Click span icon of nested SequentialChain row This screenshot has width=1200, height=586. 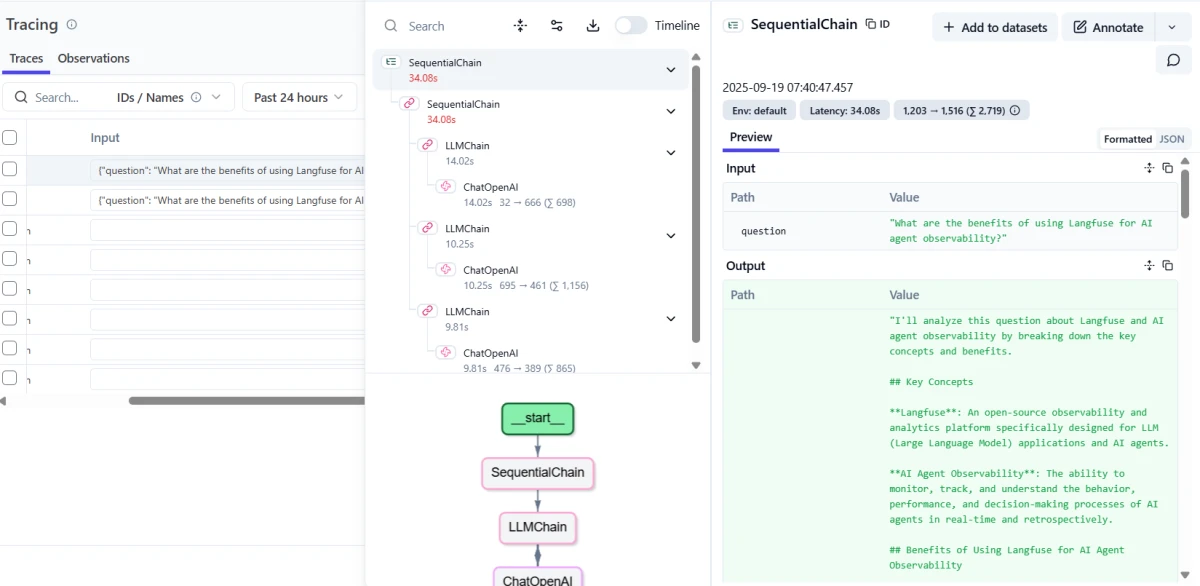tap(408, 104)
